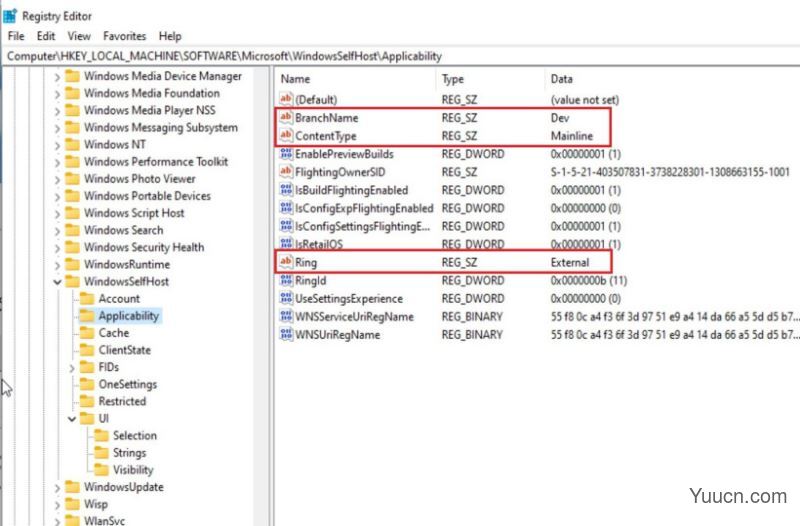Click the ContentType string value icon
Screen dimensions: 800x526
[x=286, y=136]
